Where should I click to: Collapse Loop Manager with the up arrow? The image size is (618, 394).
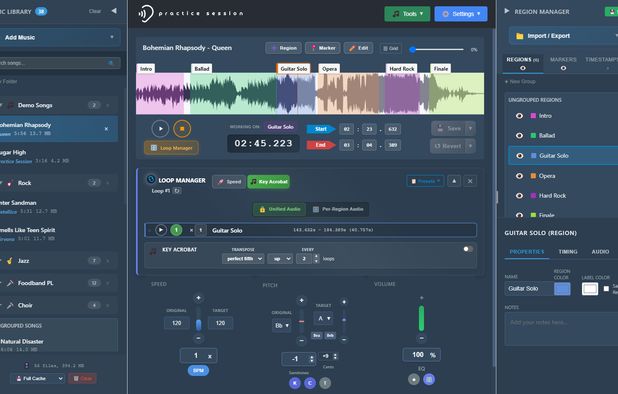tap(454, 181)
